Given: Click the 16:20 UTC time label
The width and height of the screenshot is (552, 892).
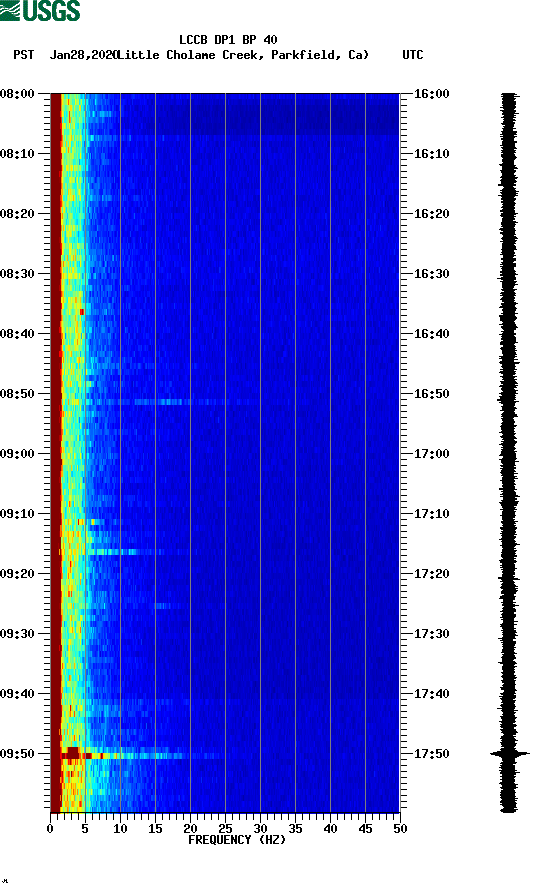Looking at the screenshot, I should (x=431, y=214).
